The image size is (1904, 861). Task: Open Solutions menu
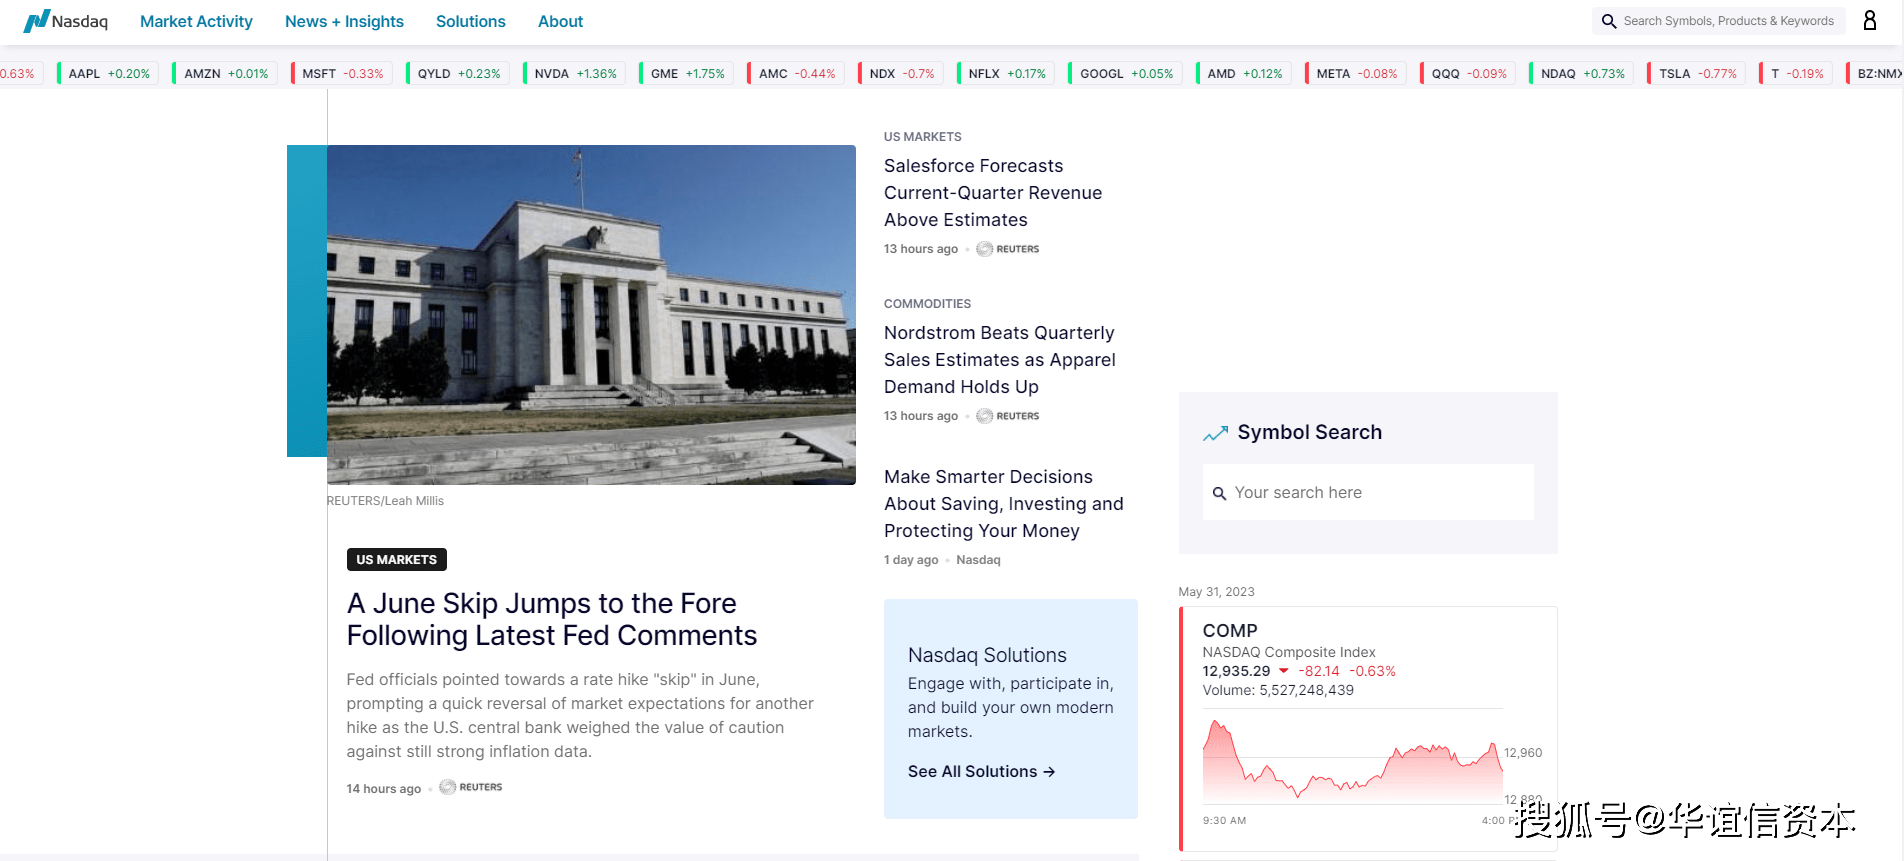(470, 21)
